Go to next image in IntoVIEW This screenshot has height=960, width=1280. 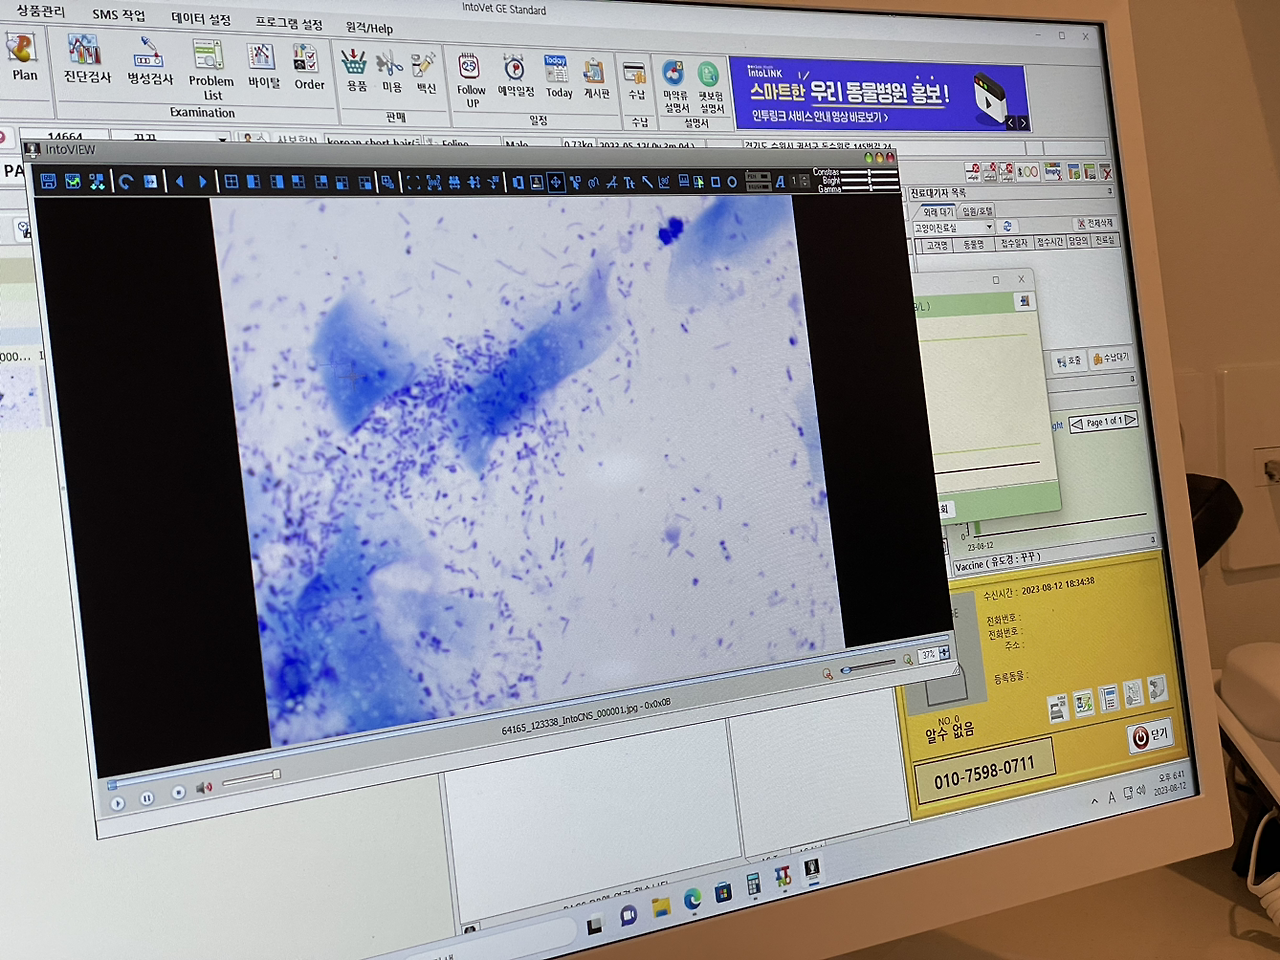pyautogui.click(x=202, y=181)
